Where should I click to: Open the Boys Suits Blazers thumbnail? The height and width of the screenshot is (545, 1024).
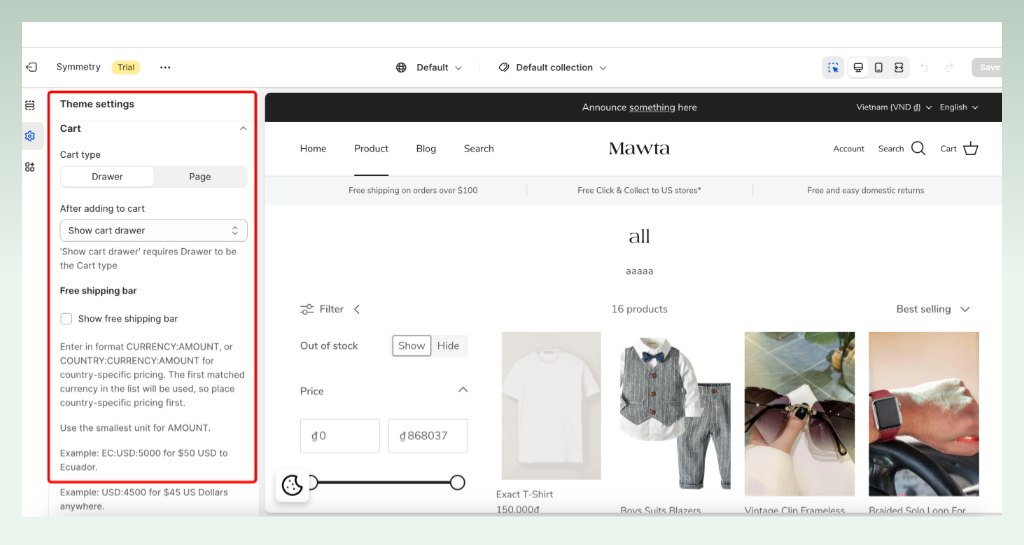675,414
